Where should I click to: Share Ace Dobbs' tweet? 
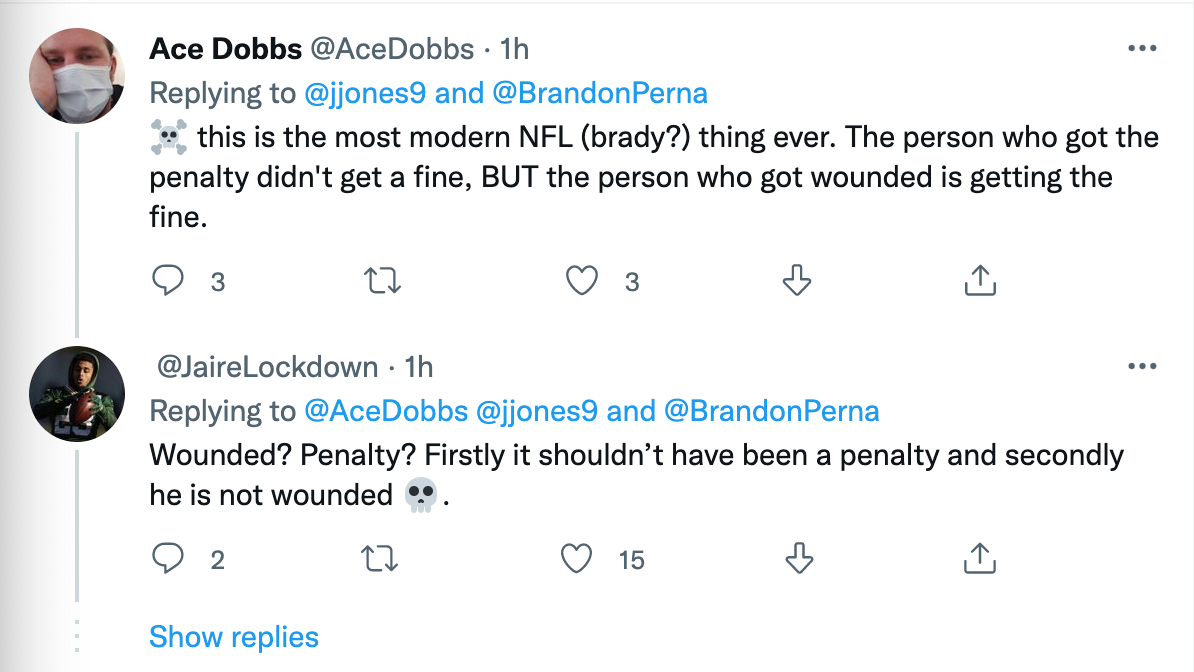[980, 280]
